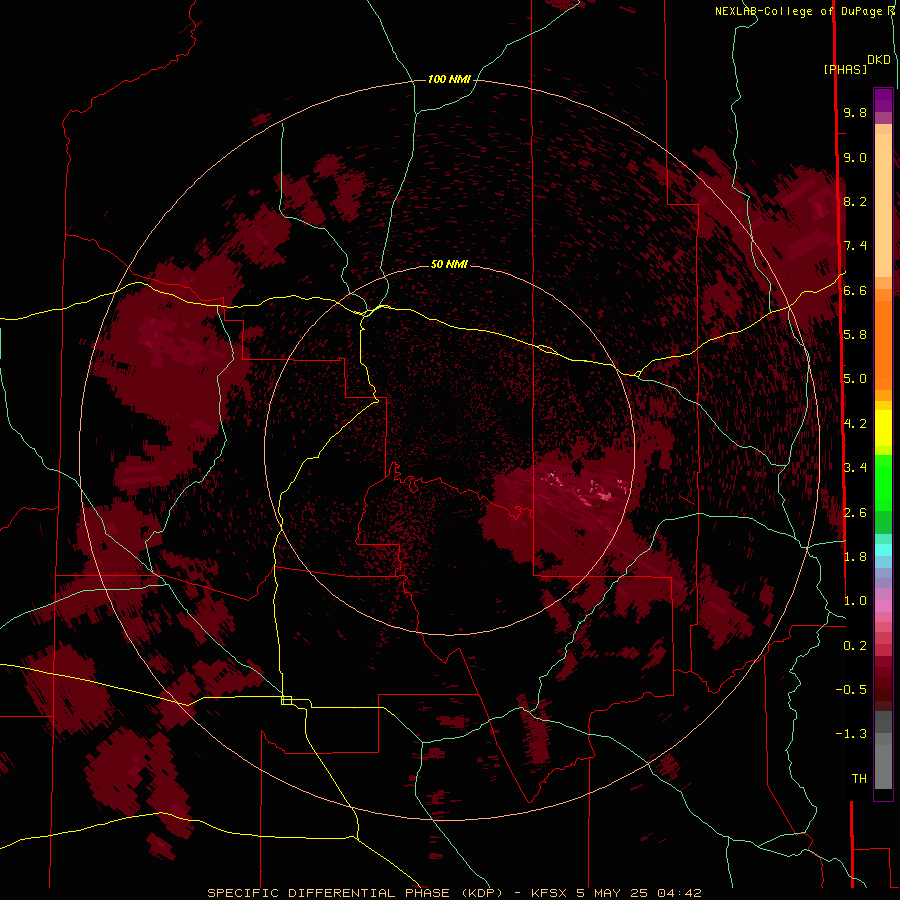This screenshot has height=900, width=900.
Task: Pick the cyan segment of the color bar
Action: [x=883, y=550]
